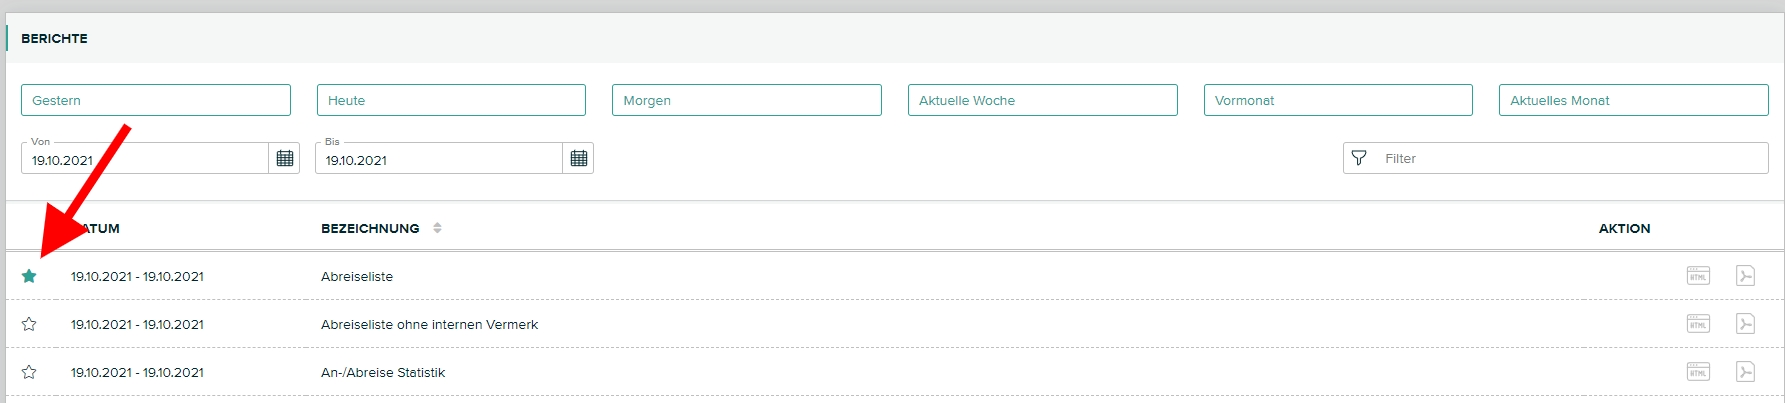Select the Heute date range

click(x=451, y=100)
